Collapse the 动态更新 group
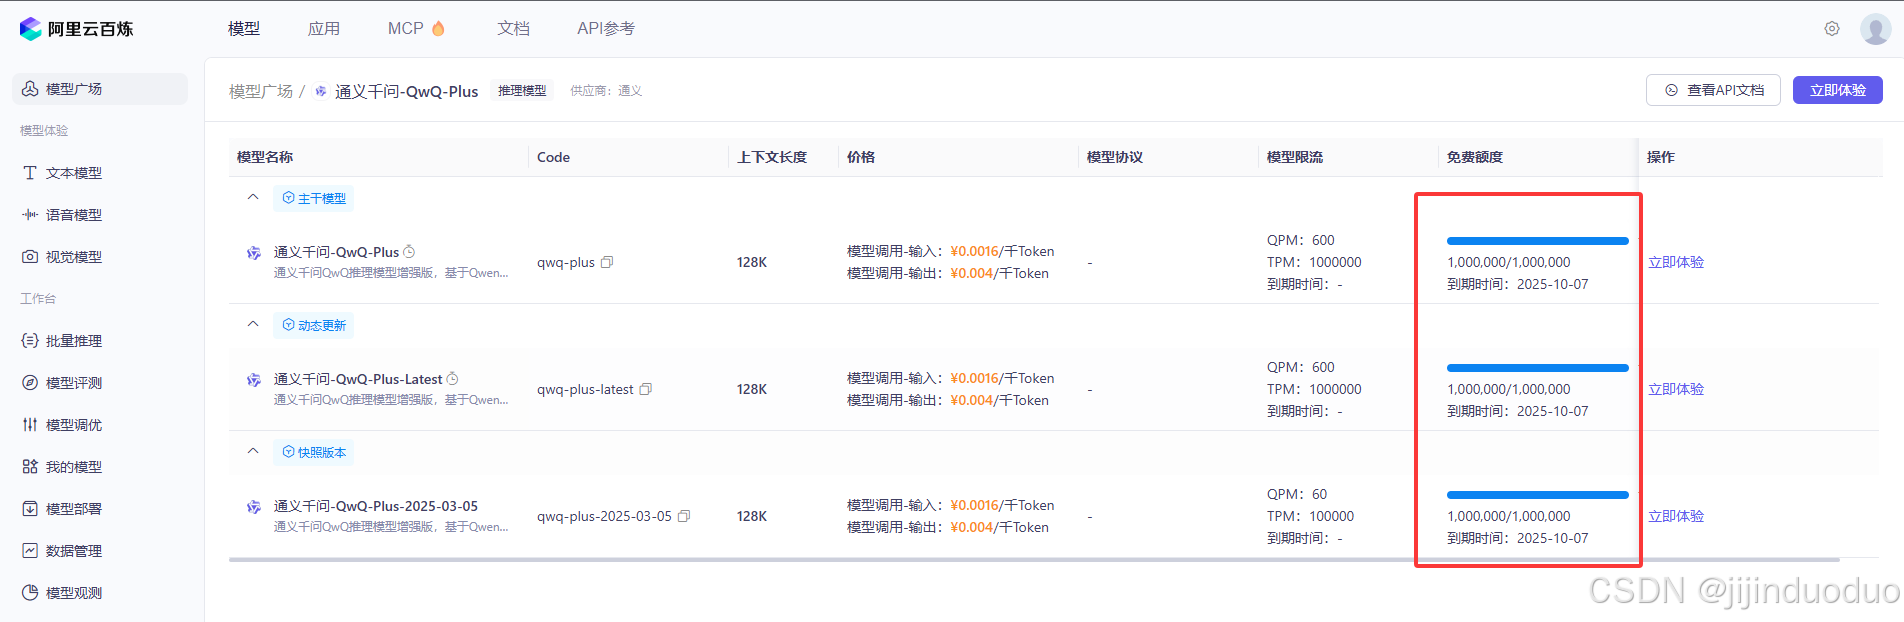The height and width of the screenshot is (622, 1904). [x=253, y=324]
